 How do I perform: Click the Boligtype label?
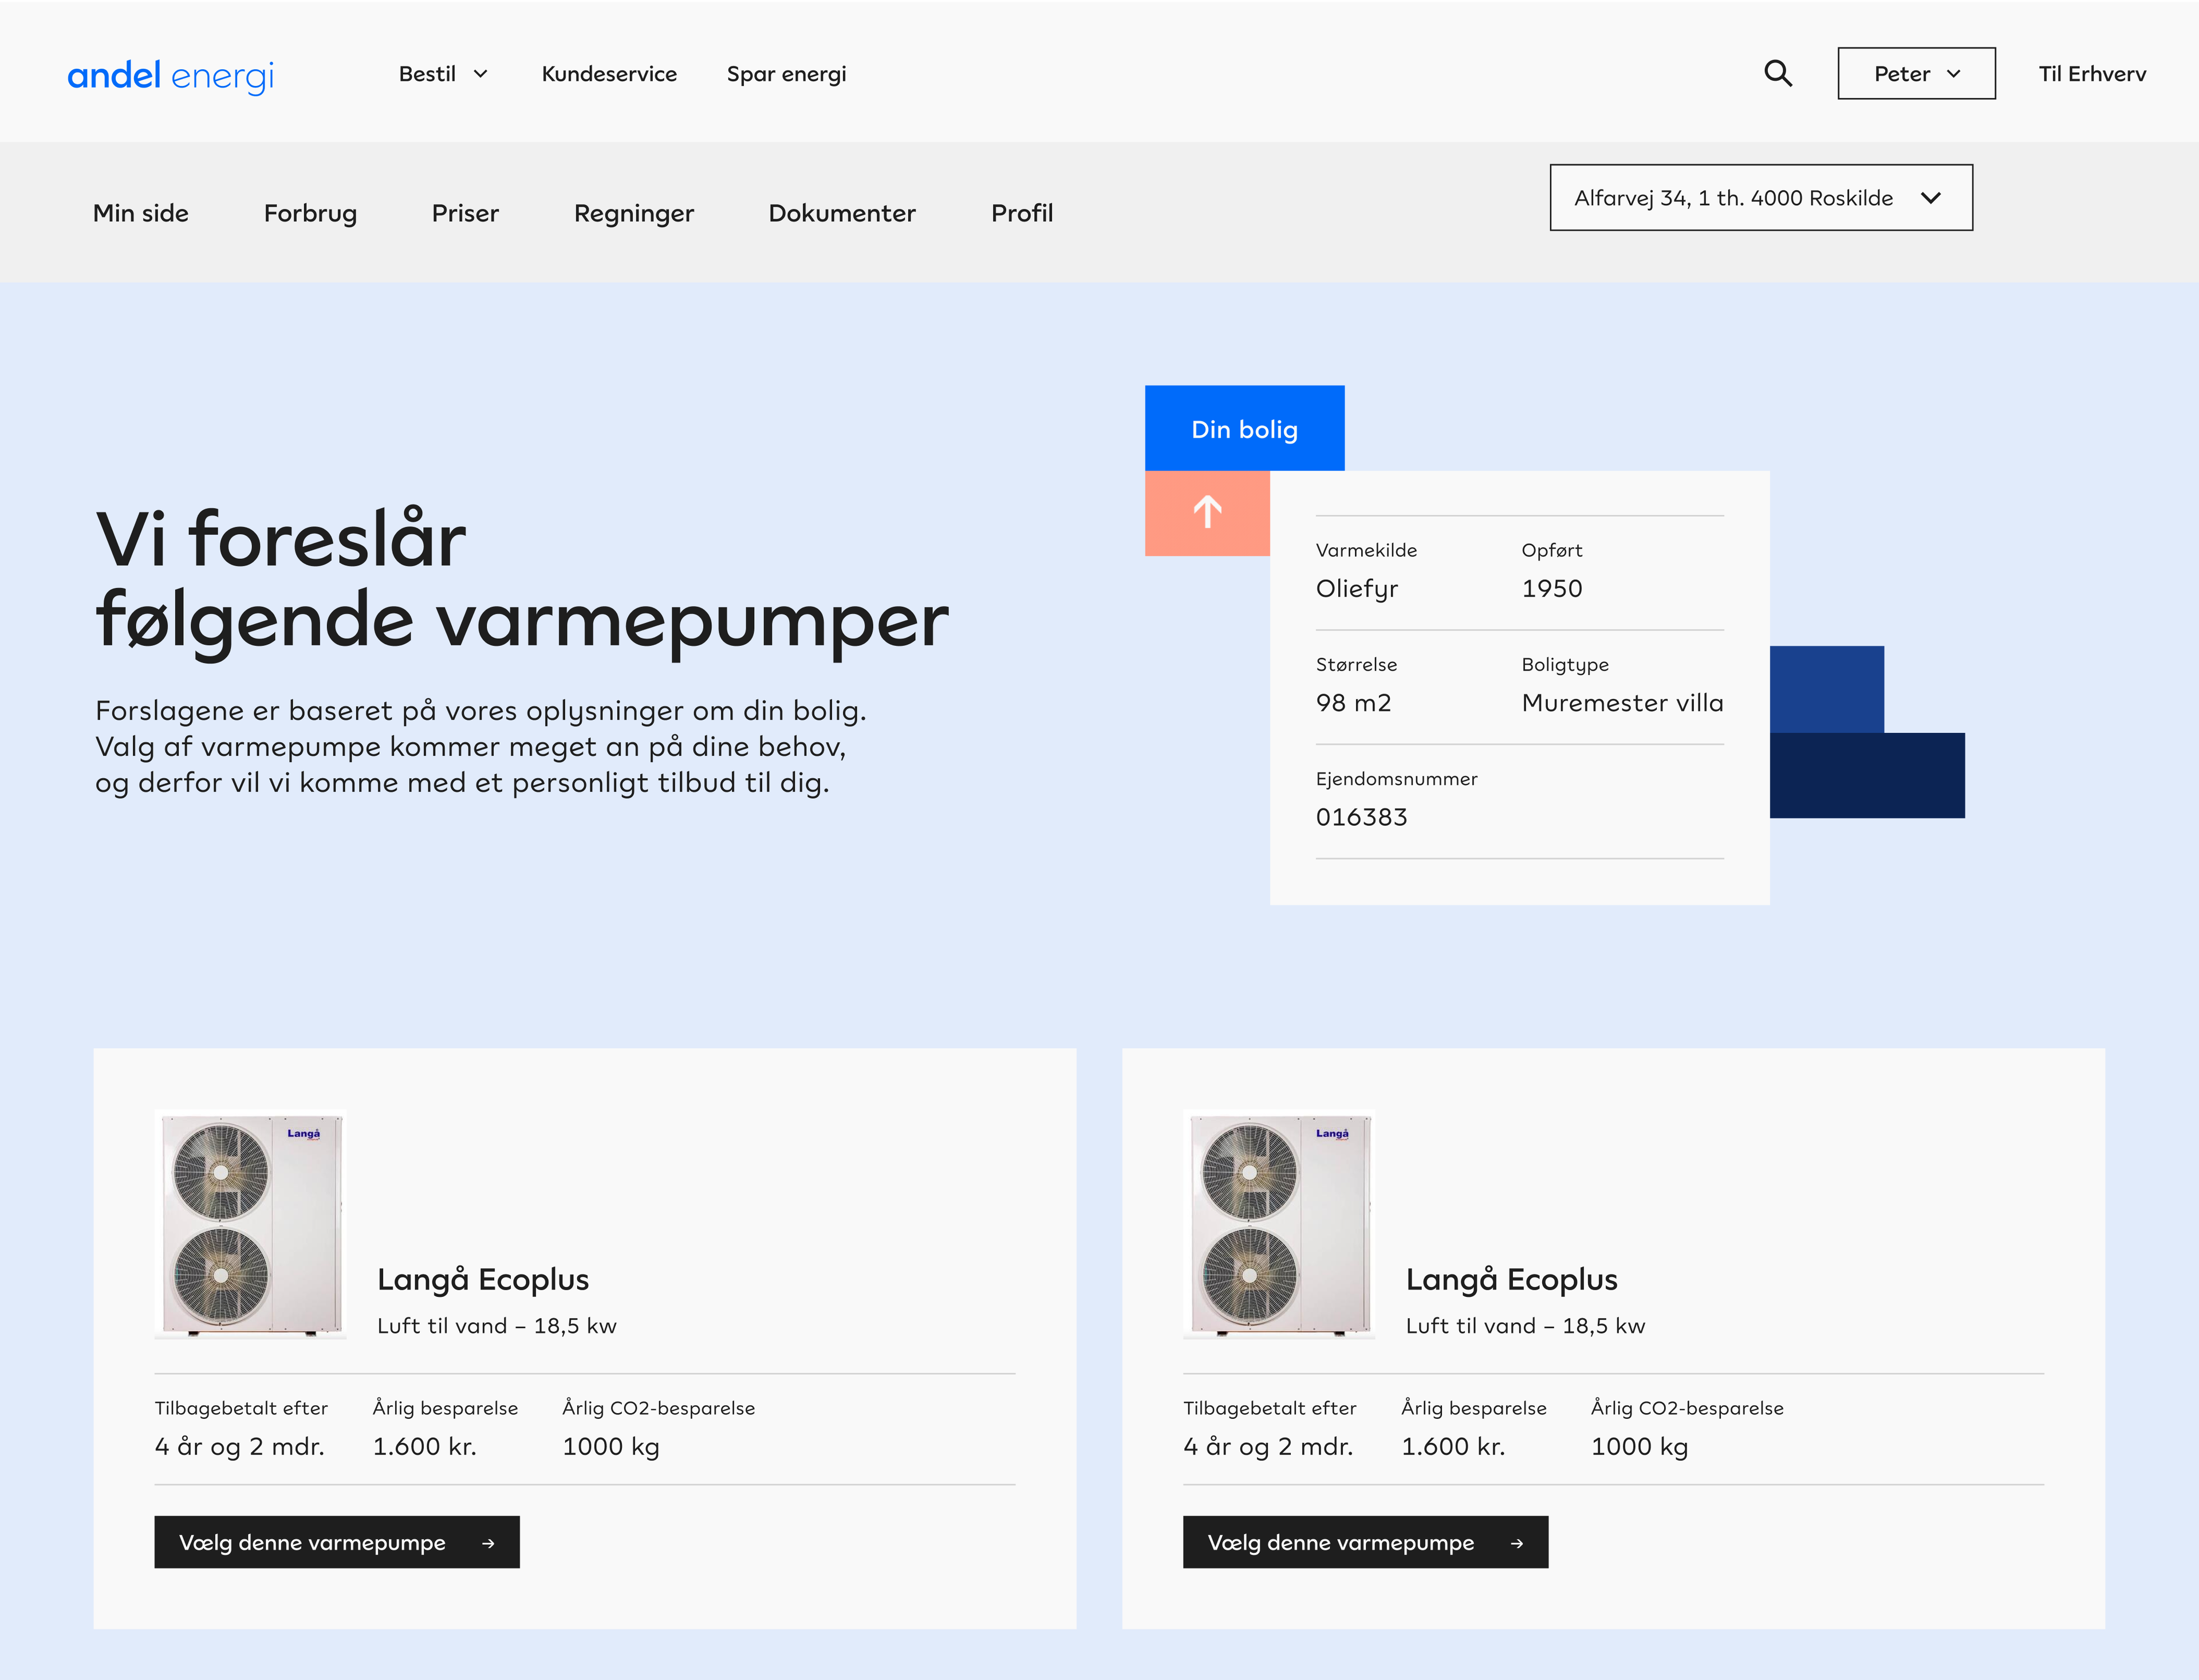tap(1565, 665)
